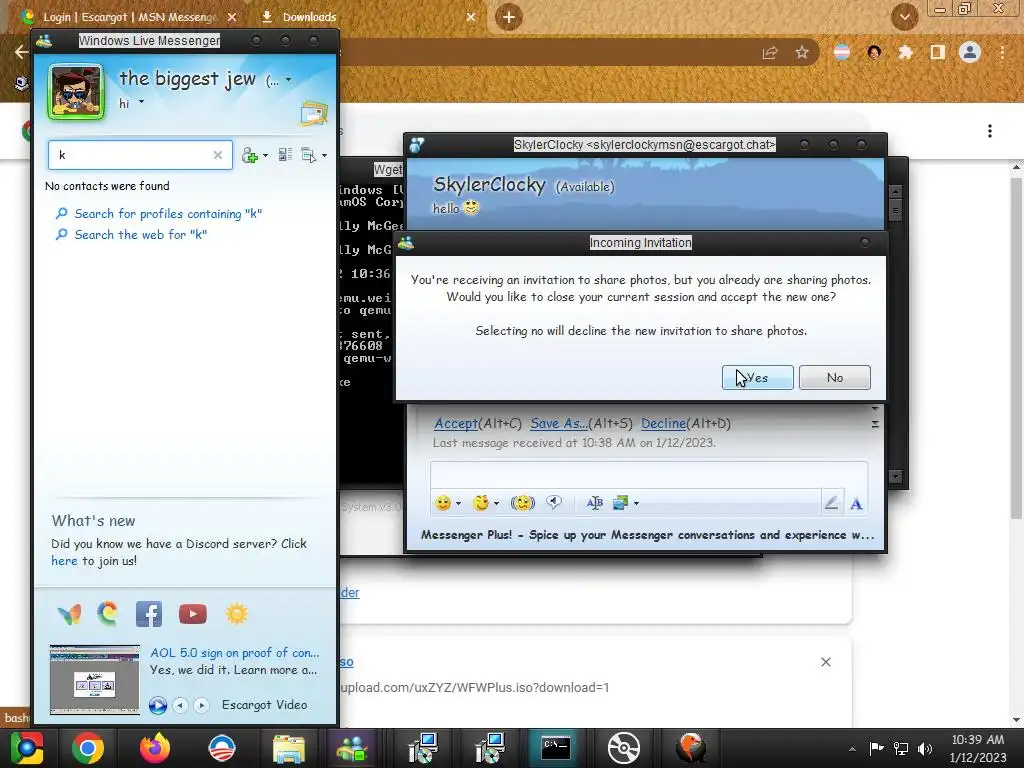Switch to the Downloads browser tab
The width and height of the screenshot is (1024, 768).
pyautogui.click(x=309, y=17)
